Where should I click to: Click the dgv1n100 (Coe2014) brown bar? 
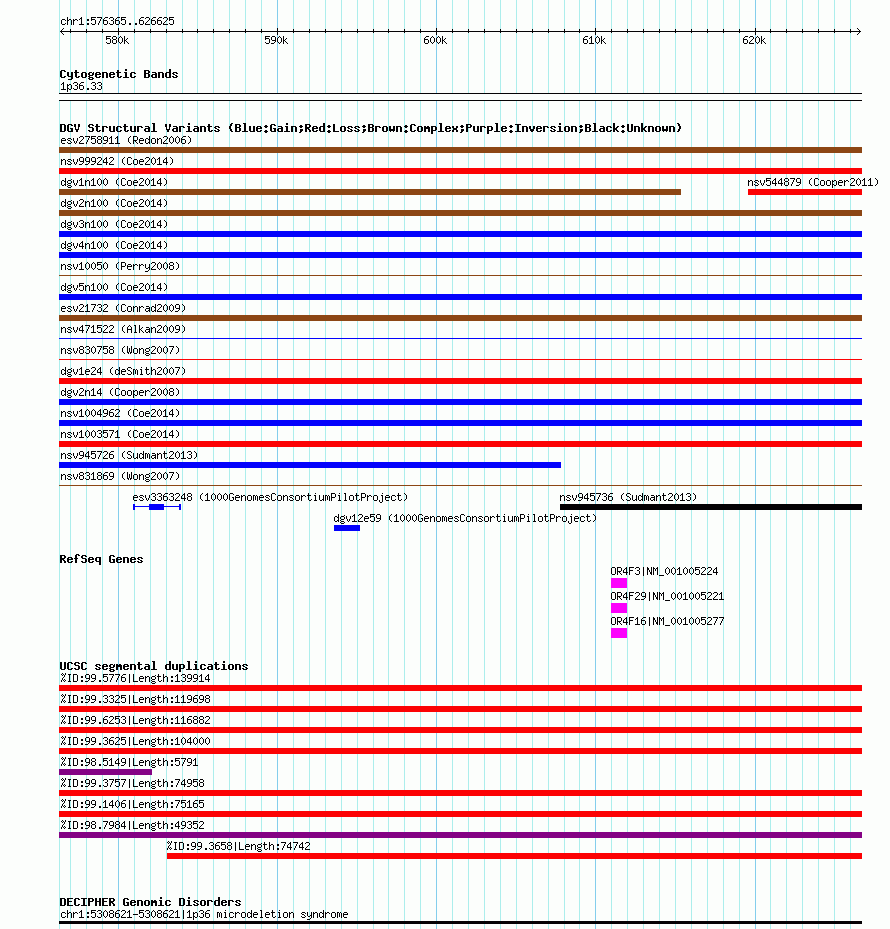370,192
